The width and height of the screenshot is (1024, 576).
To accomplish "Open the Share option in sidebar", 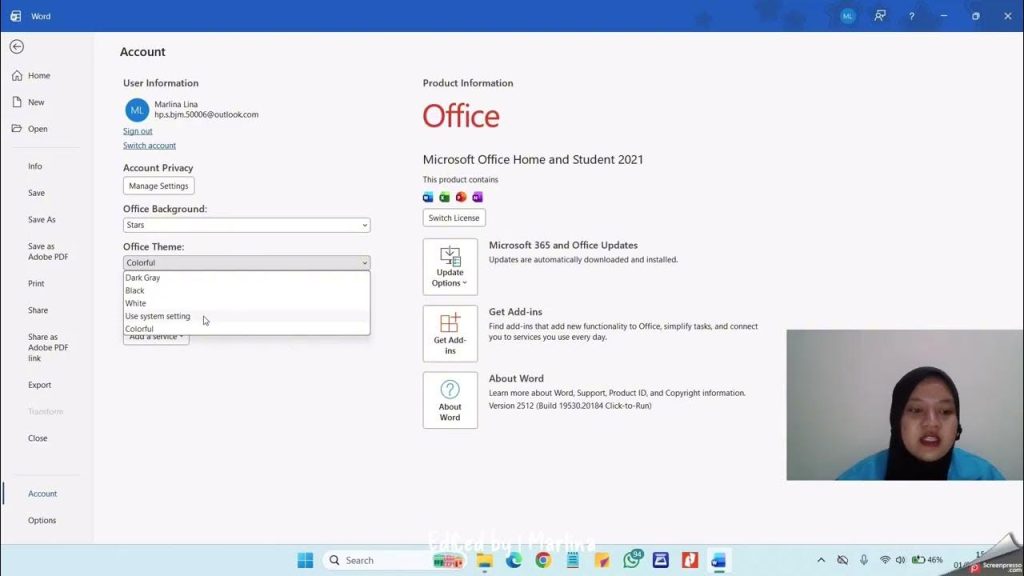I will pyautogui.click(x=37, y=310).
